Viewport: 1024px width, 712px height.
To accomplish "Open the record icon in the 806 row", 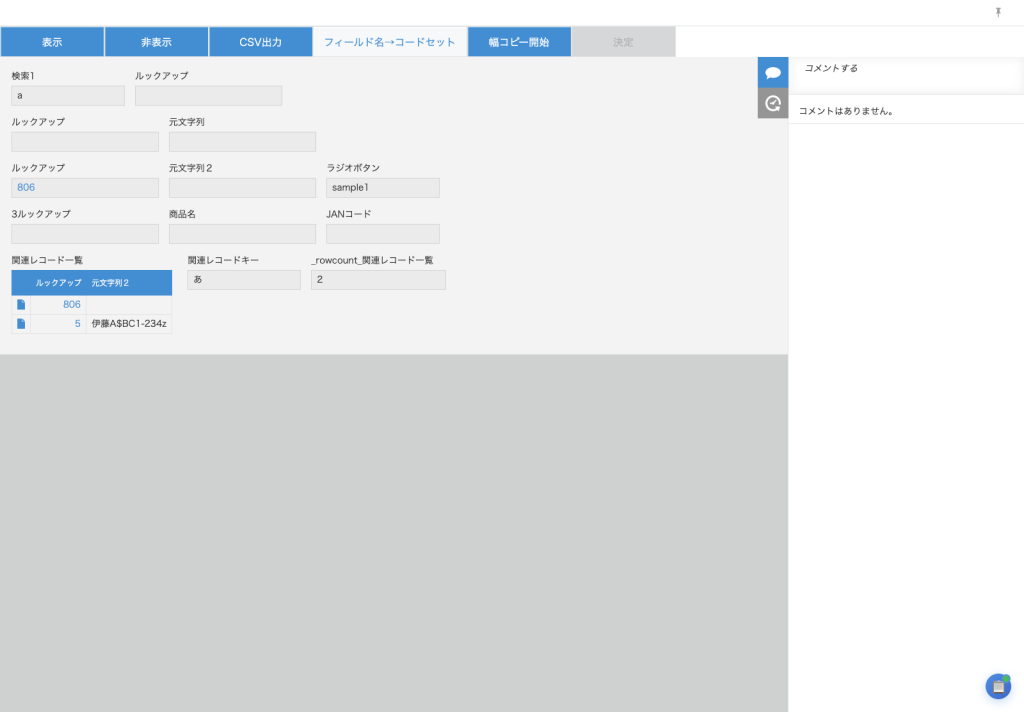I will click(x=21, y=305).
